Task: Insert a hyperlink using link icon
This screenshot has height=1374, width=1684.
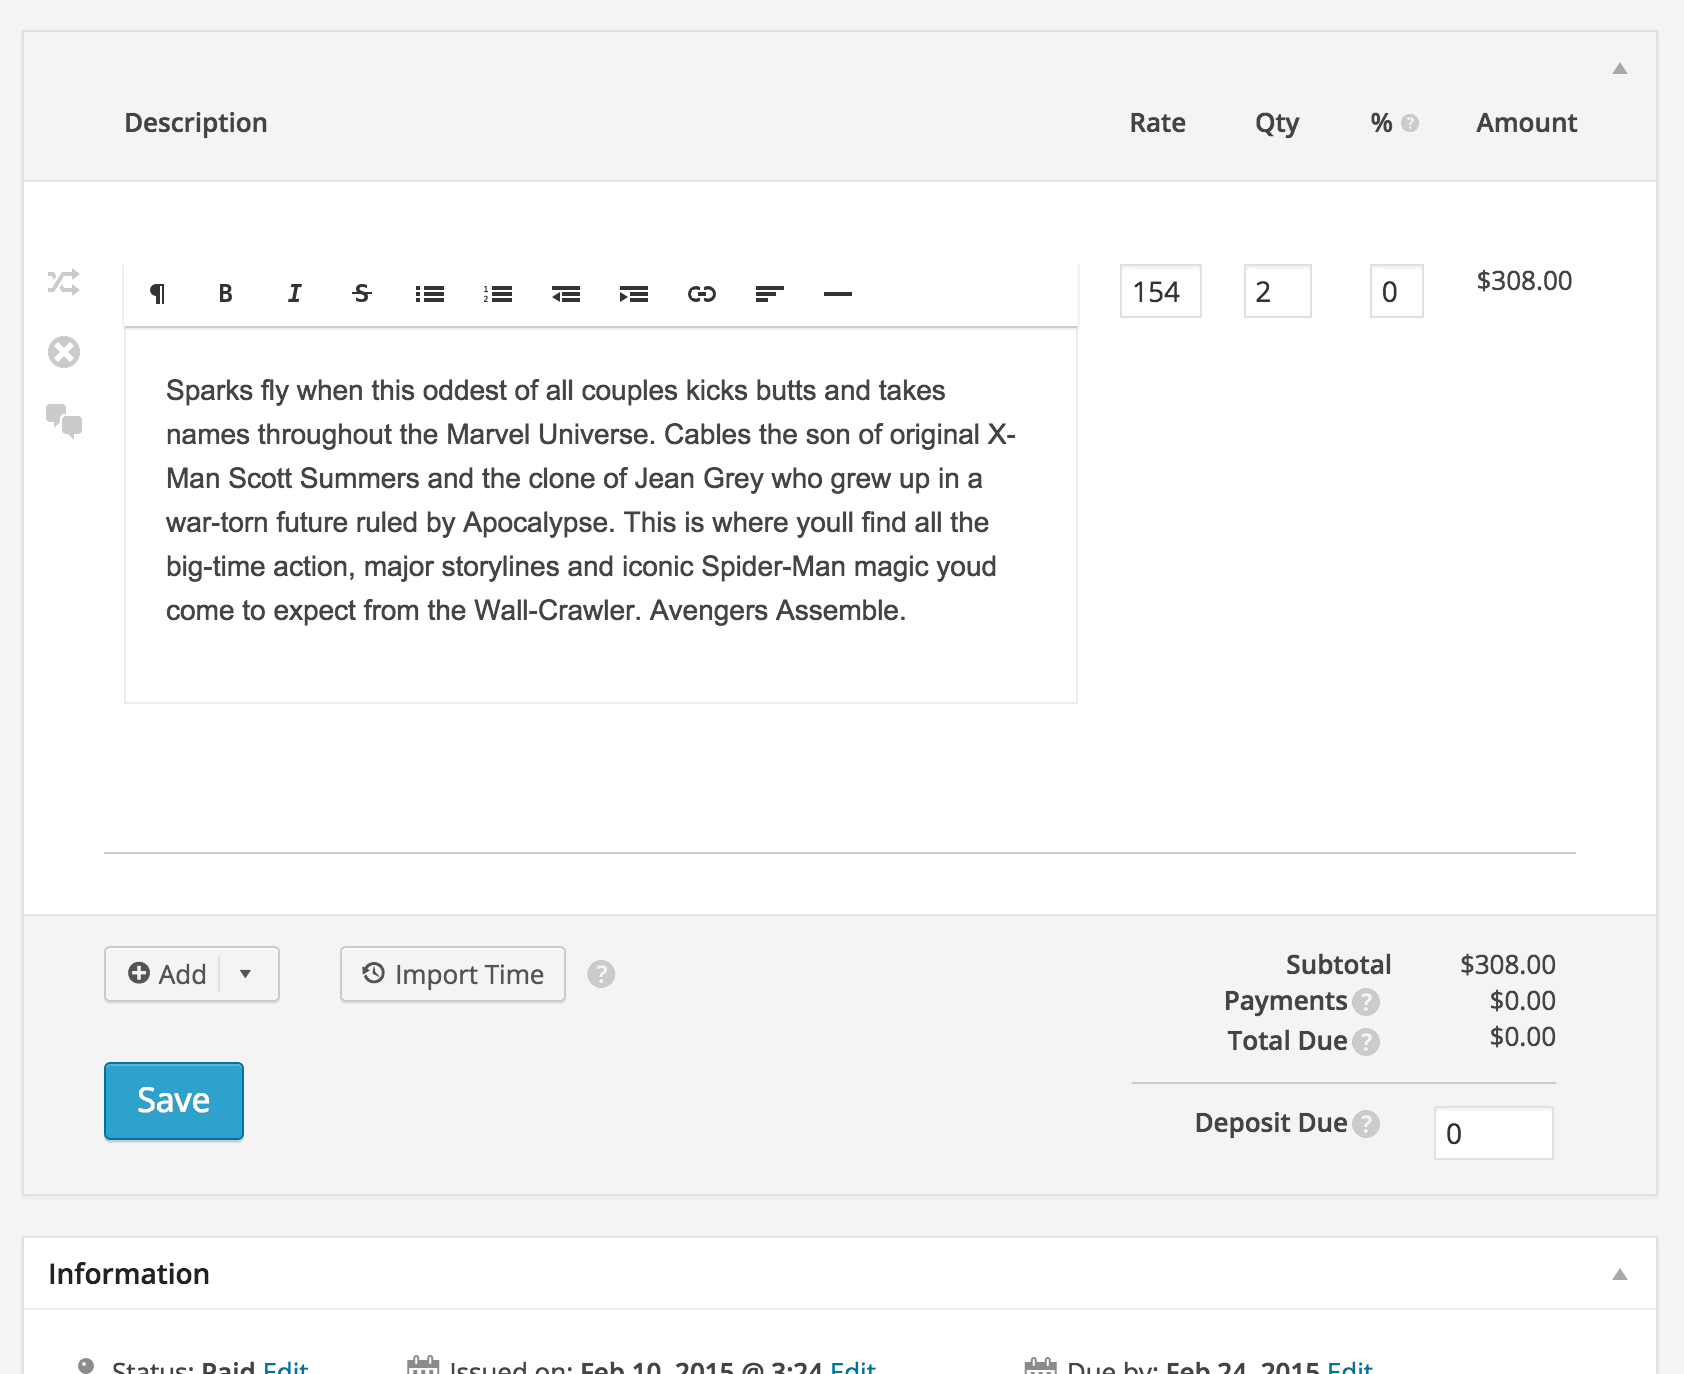Action: 702,293
